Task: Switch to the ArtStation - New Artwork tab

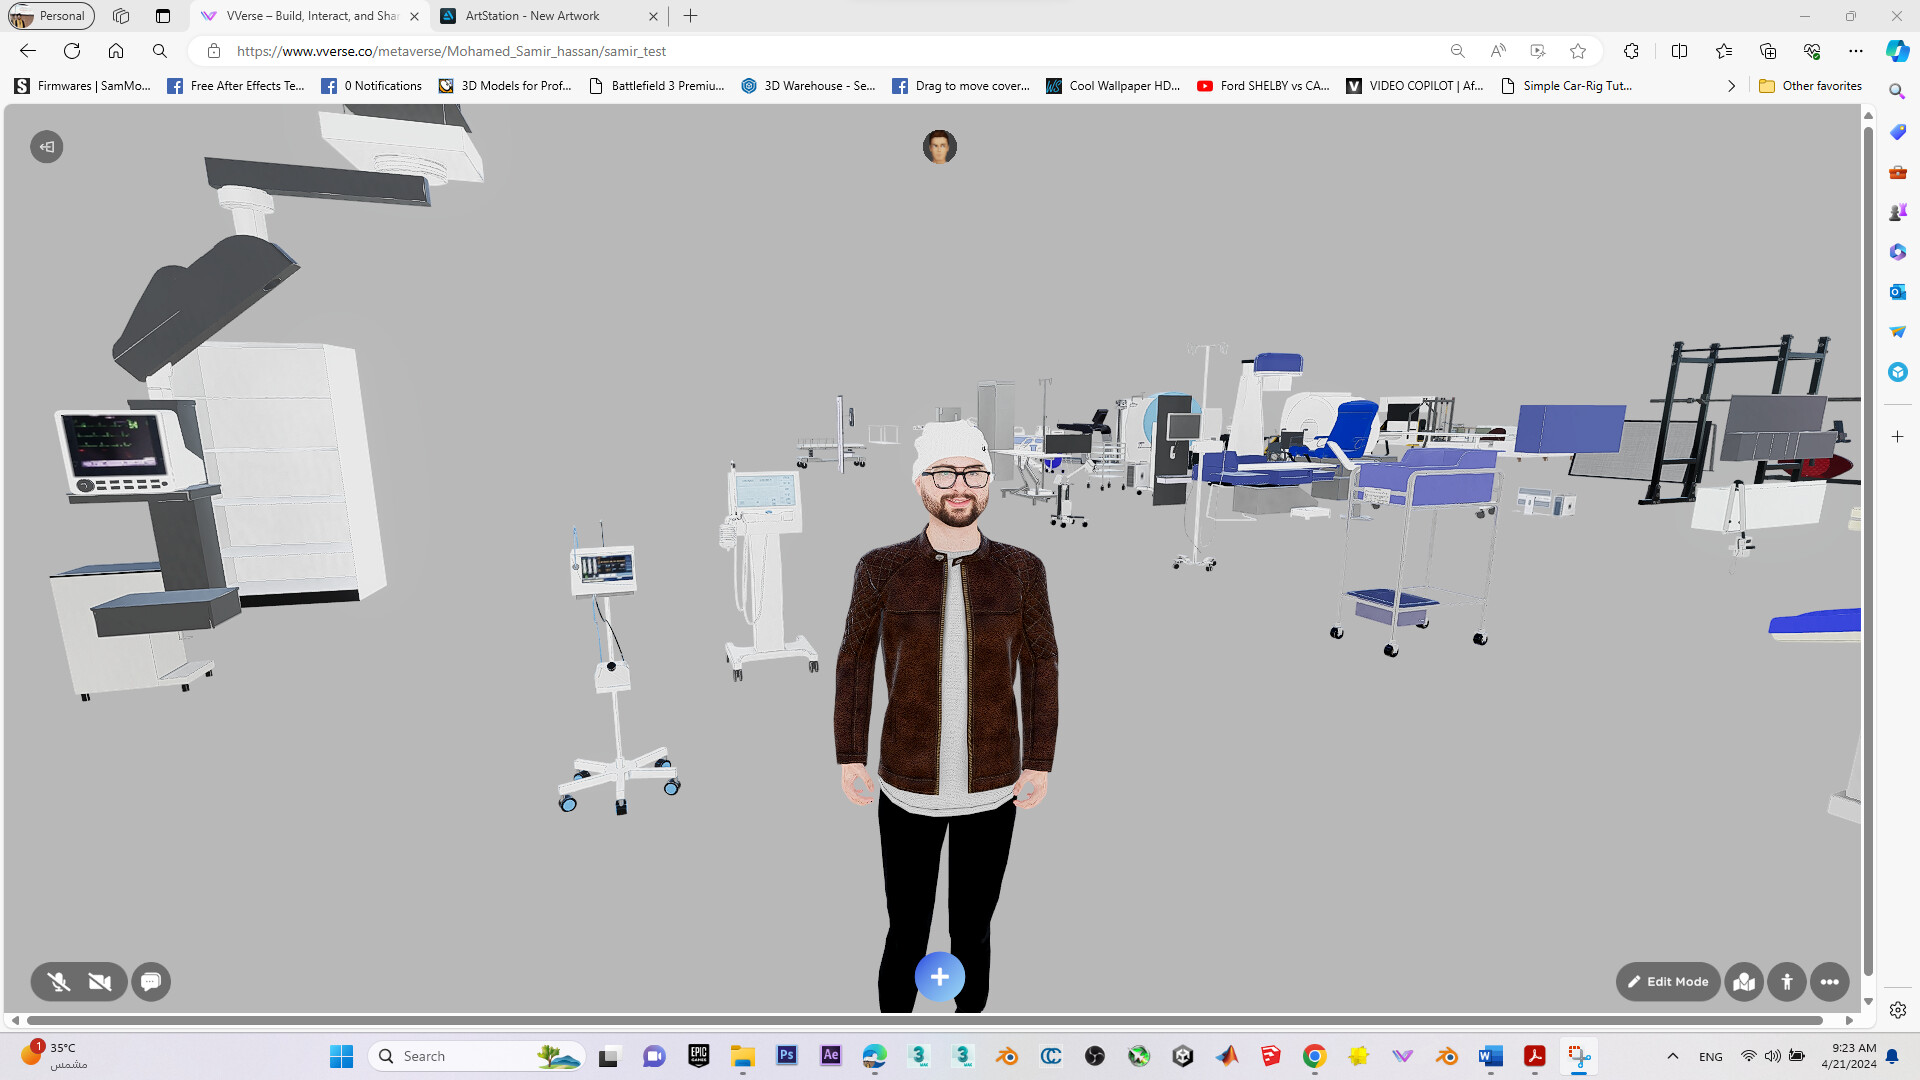Action: tap(532, 16)
